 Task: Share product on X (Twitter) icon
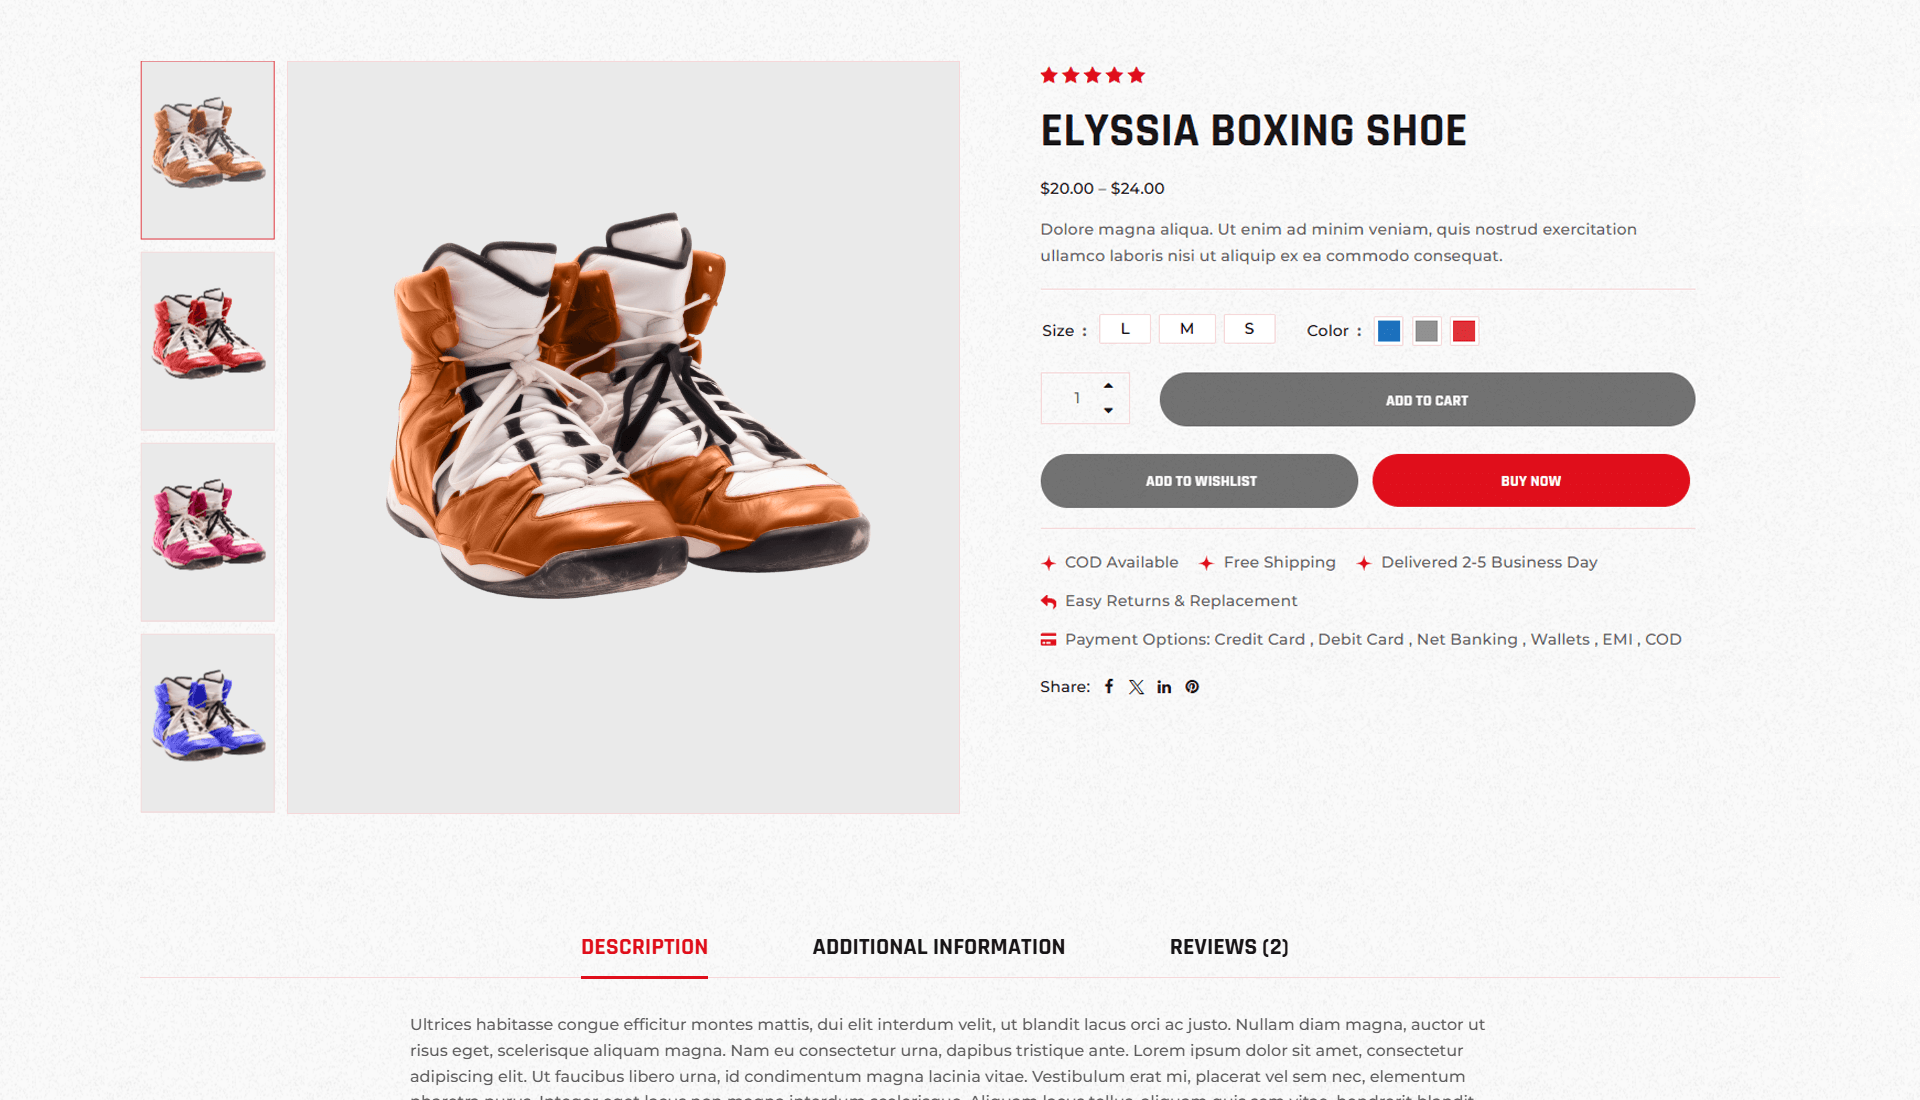pyautogui.click(x=1136, y=687)
